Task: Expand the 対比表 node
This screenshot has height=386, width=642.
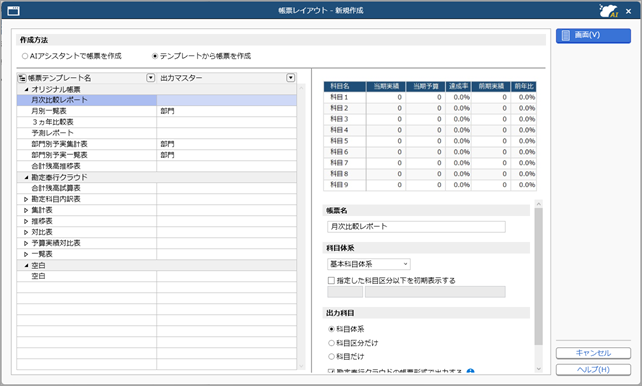Action: 26,233
